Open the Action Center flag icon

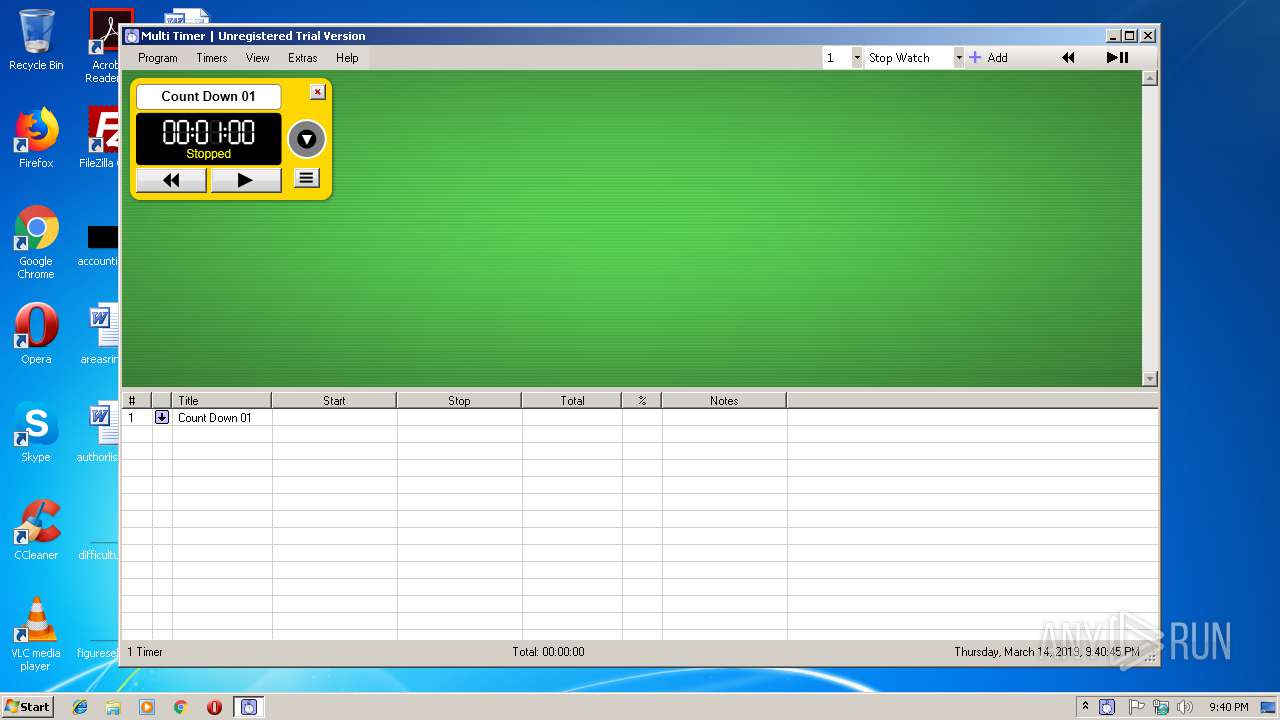(1137, 707)
